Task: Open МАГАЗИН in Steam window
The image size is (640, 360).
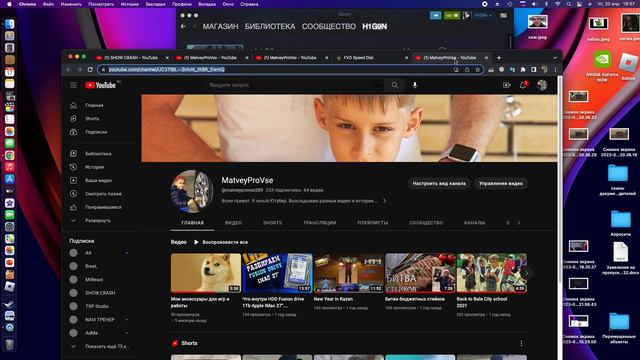Action: pos(220,27)
